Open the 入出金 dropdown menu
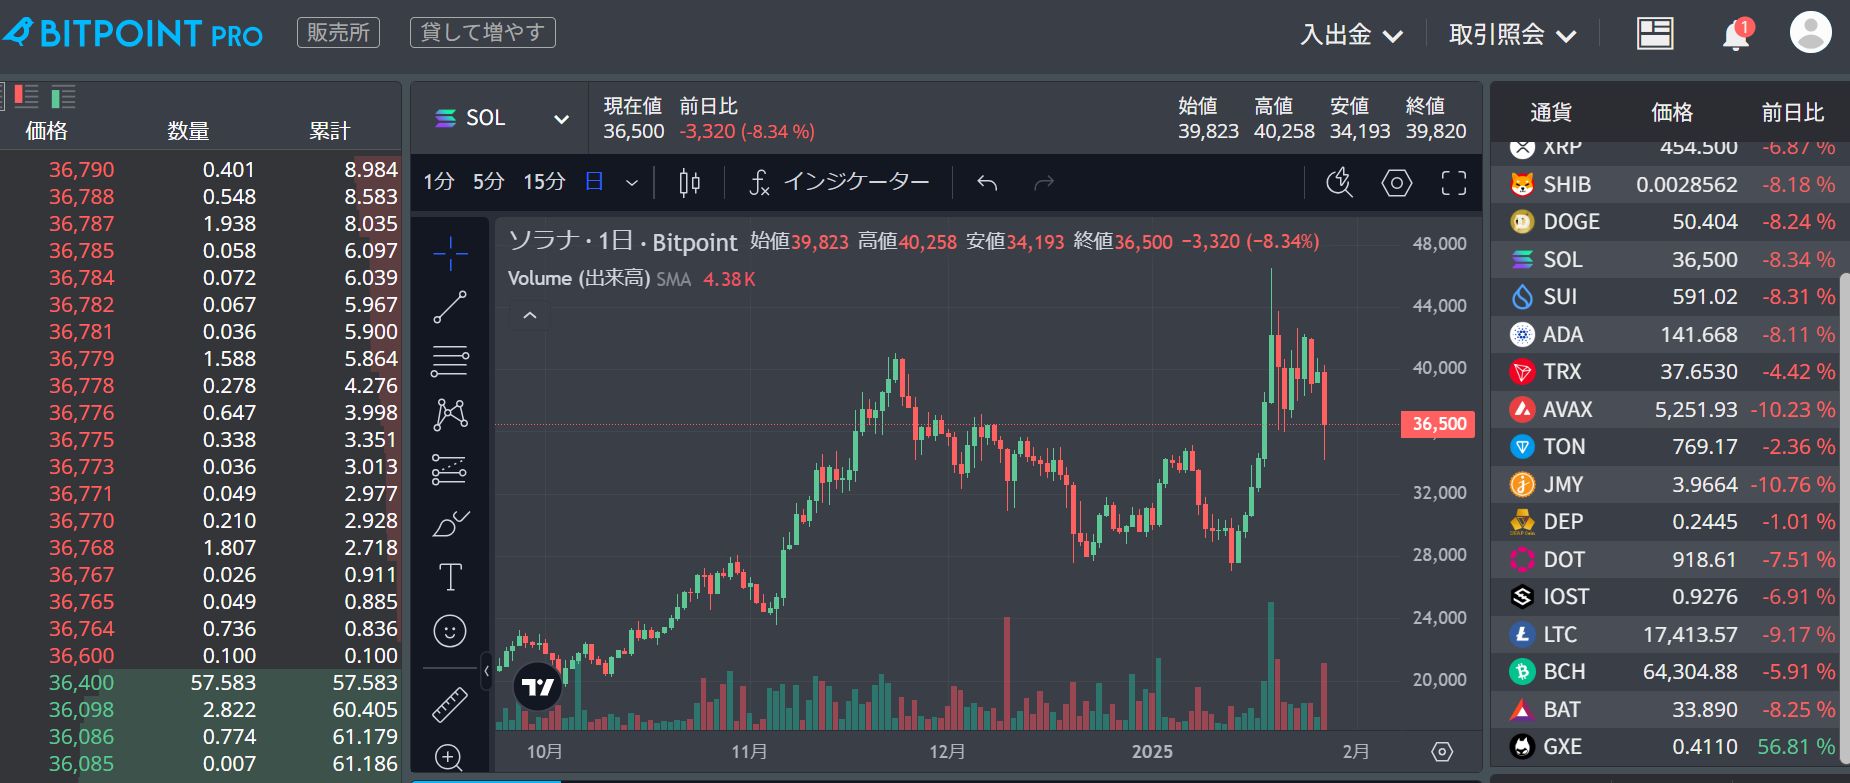 coord(1351,35)
